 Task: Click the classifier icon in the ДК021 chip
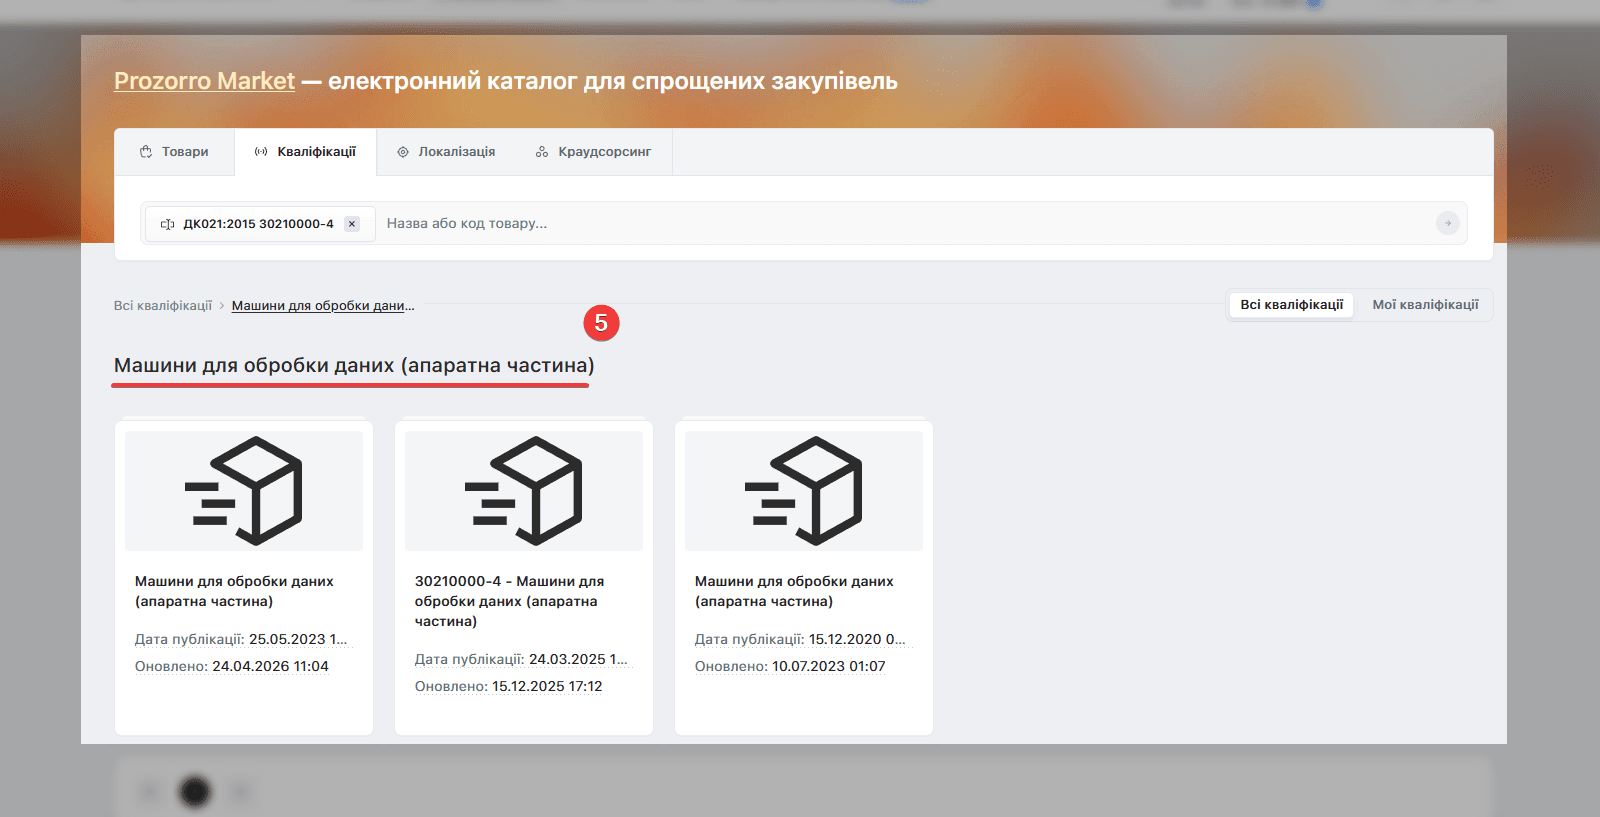click(x=168, y=224)
